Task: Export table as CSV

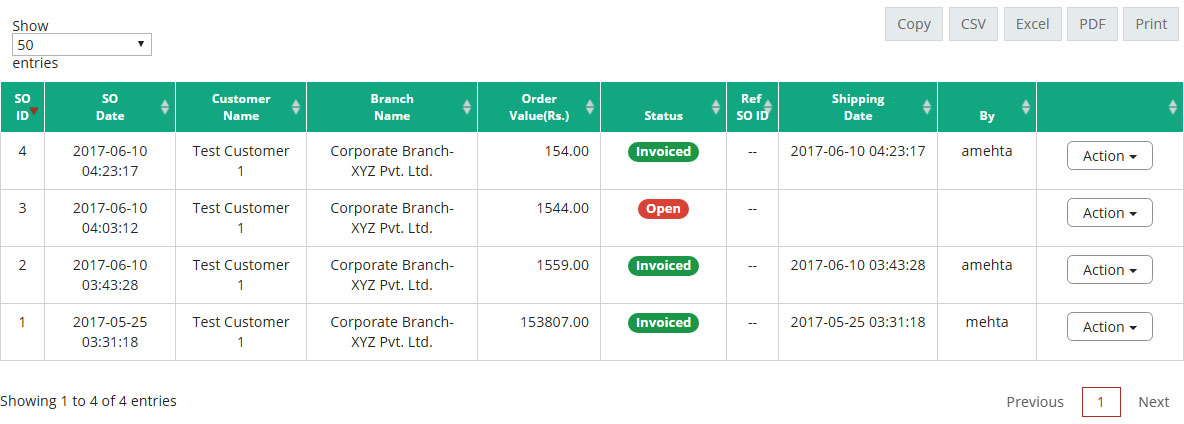Action: [x=973, y=25]
